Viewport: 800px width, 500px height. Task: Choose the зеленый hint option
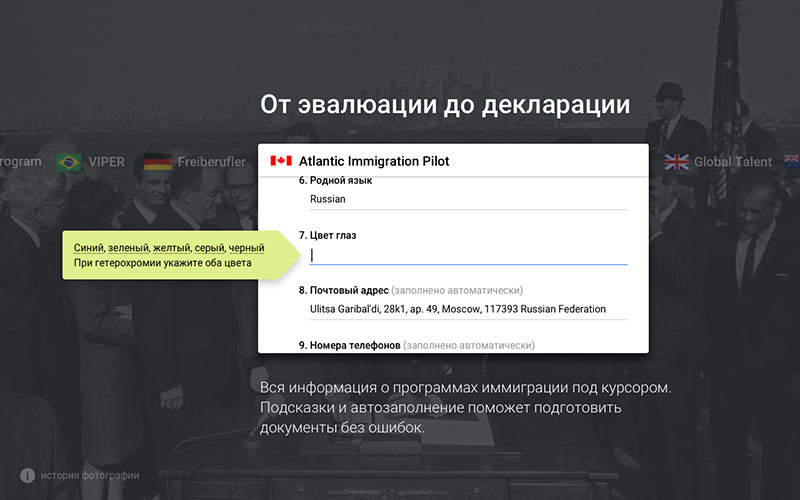pos(128,248)
